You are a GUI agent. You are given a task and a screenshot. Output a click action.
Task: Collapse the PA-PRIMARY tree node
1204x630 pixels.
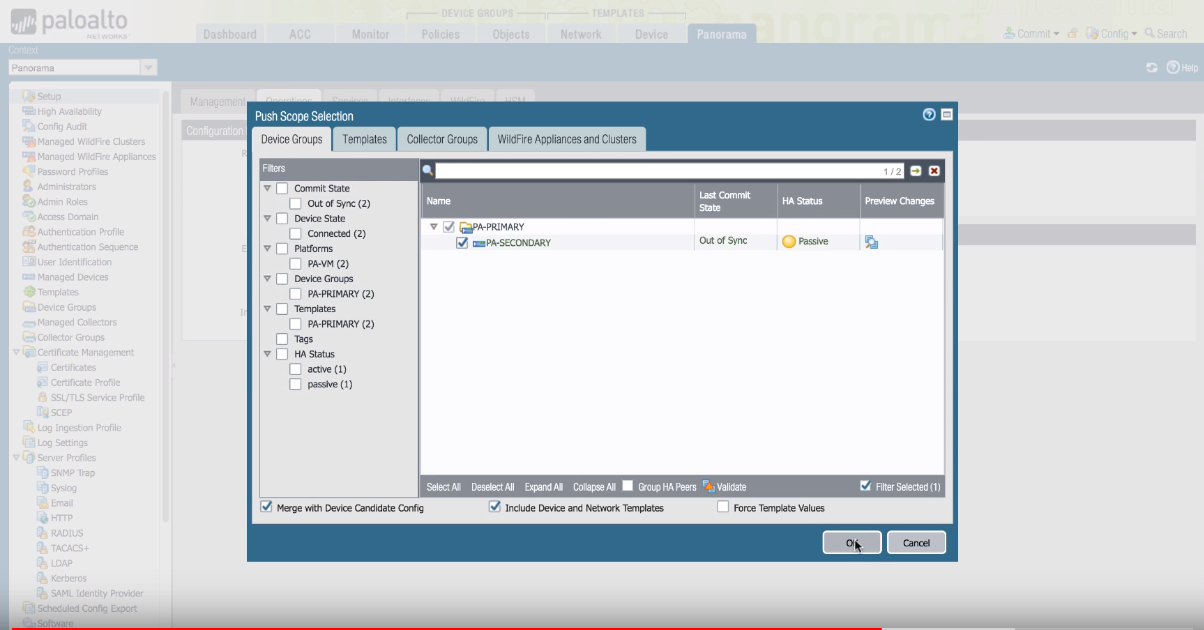tap(434, 227)
